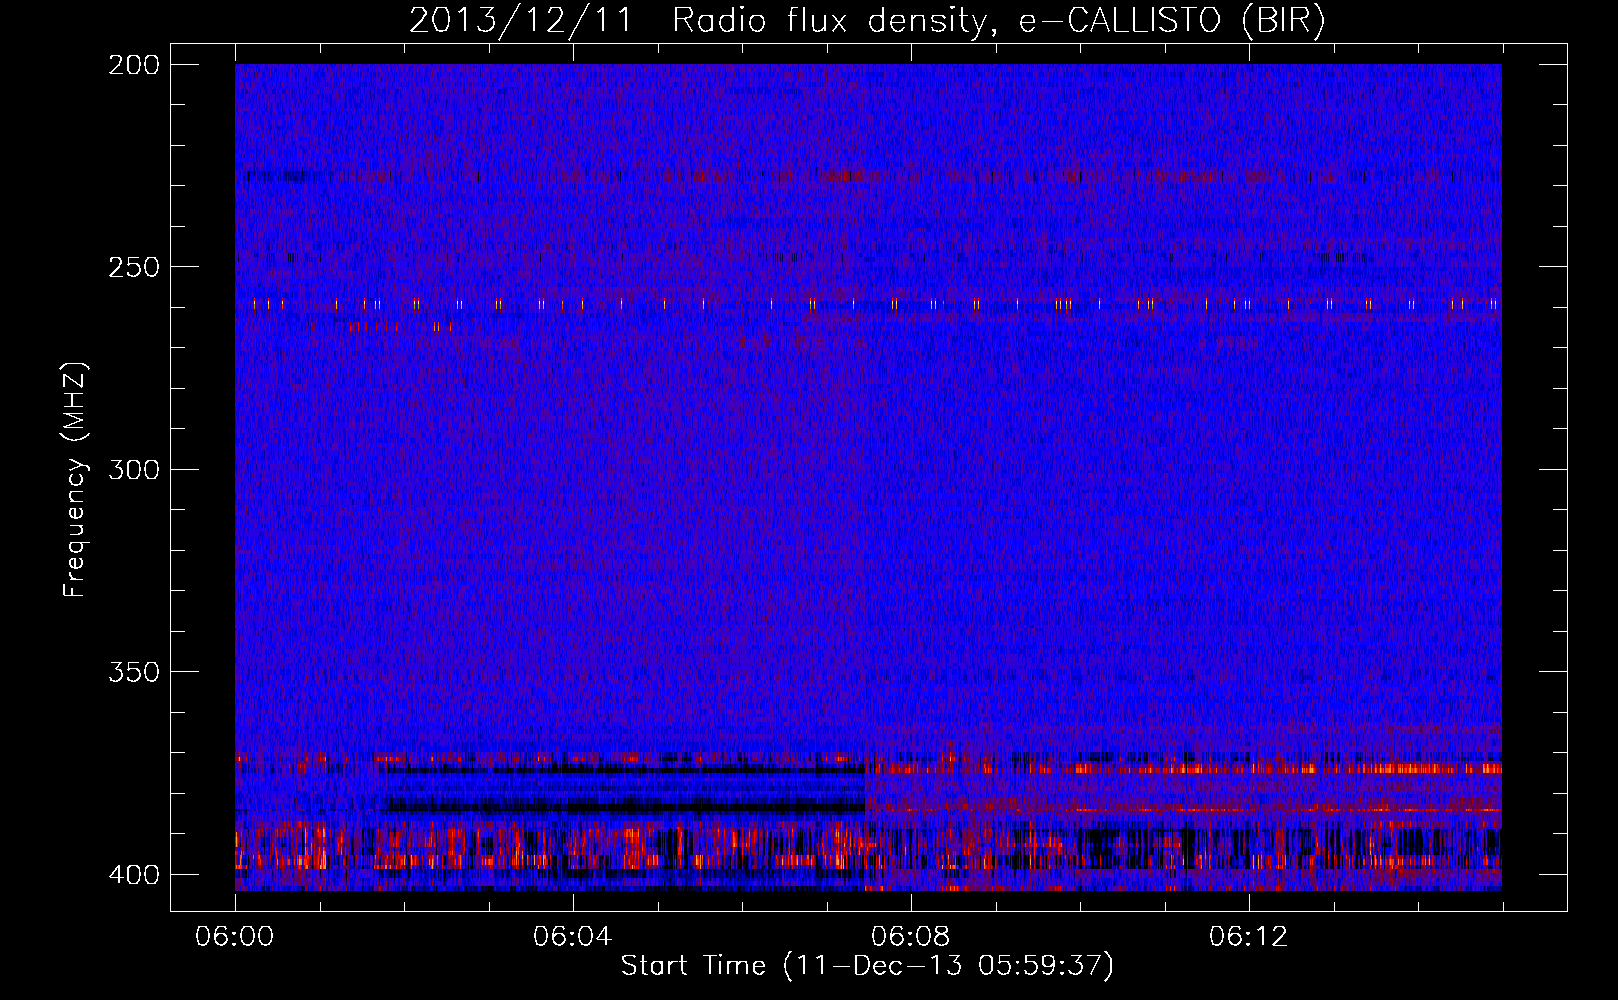1618x1000 pixels.
Task: Click the 300 frequency tick label
Action: (x=134, y=469)
